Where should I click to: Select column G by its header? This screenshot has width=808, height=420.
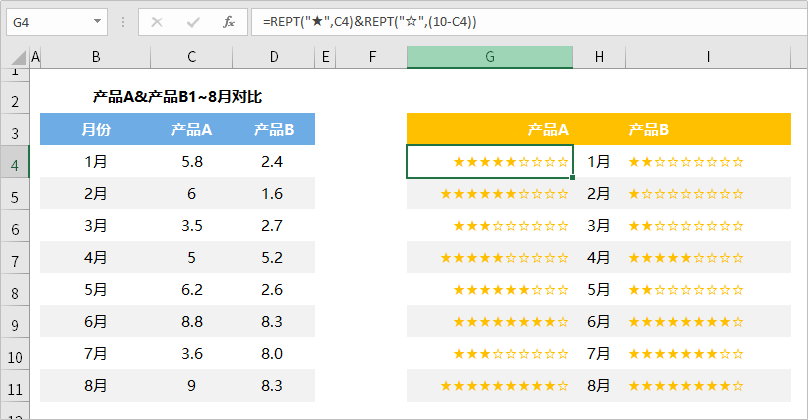(490, 58)
